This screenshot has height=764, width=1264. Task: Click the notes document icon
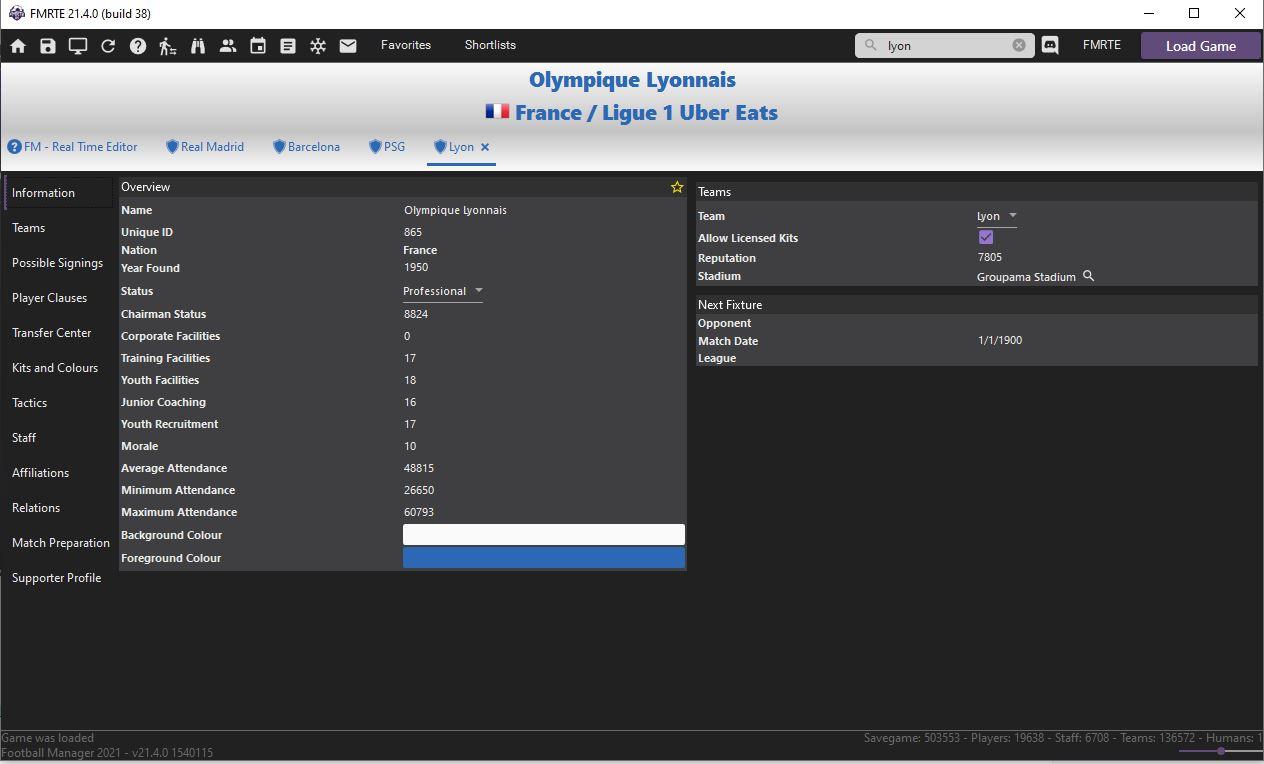click(x=288, y=46)
